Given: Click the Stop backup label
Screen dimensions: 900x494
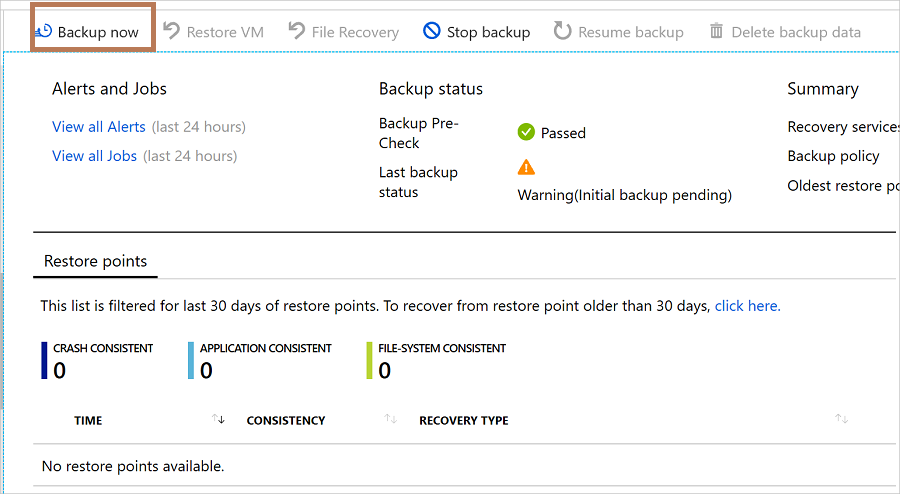Looking at the screenshot, I should pos(488,32).
